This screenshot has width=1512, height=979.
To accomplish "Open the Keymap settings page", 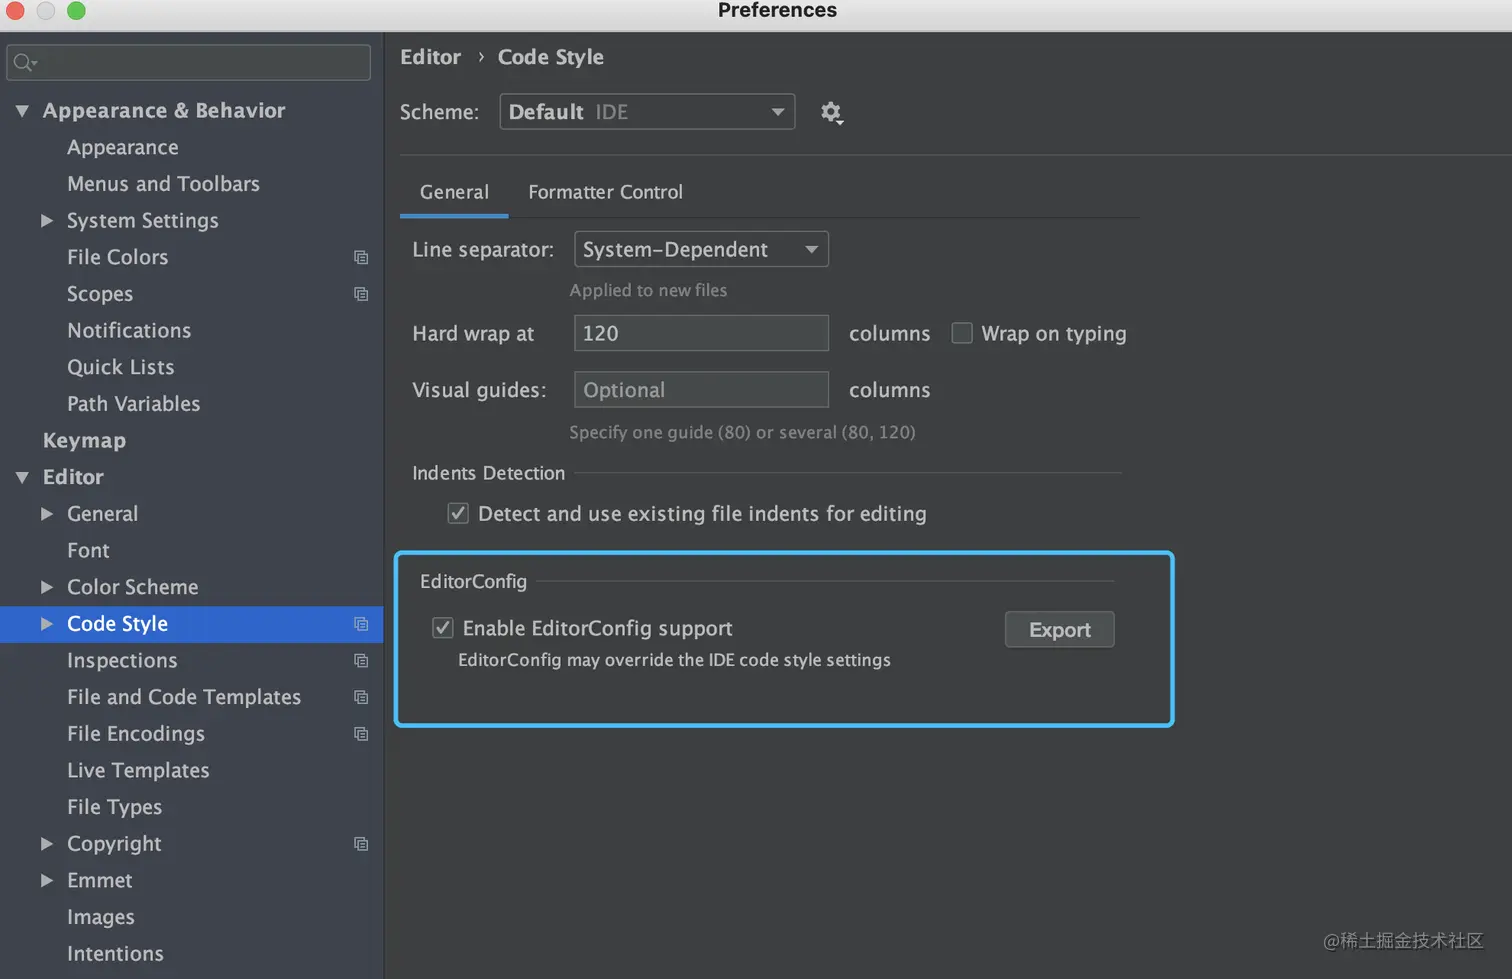I will point(84,440).
